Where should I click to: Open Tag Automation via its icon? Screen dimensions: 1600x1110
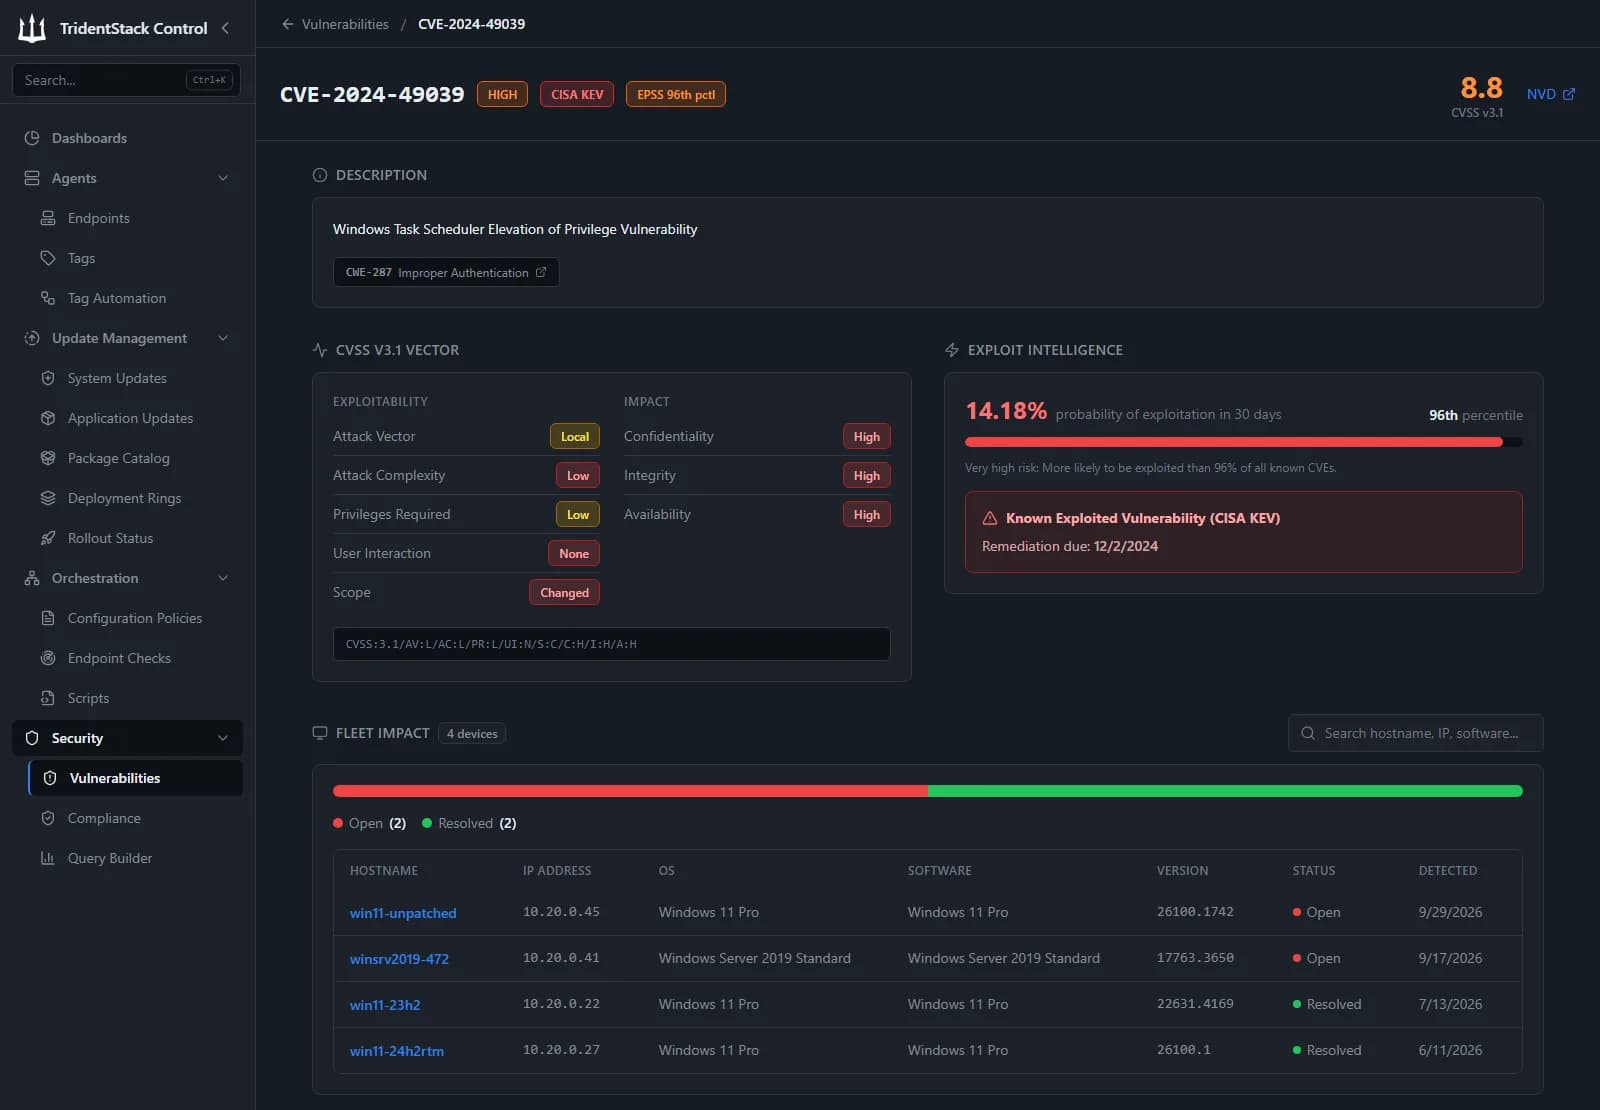(48, 298)
